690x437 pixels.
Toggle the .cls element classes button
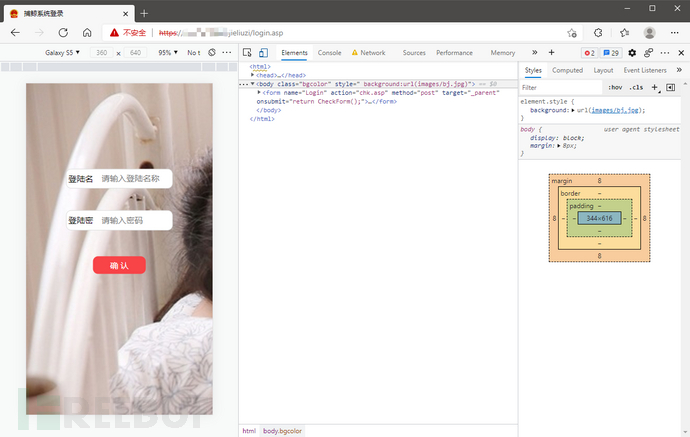click(x=636, y=88)
